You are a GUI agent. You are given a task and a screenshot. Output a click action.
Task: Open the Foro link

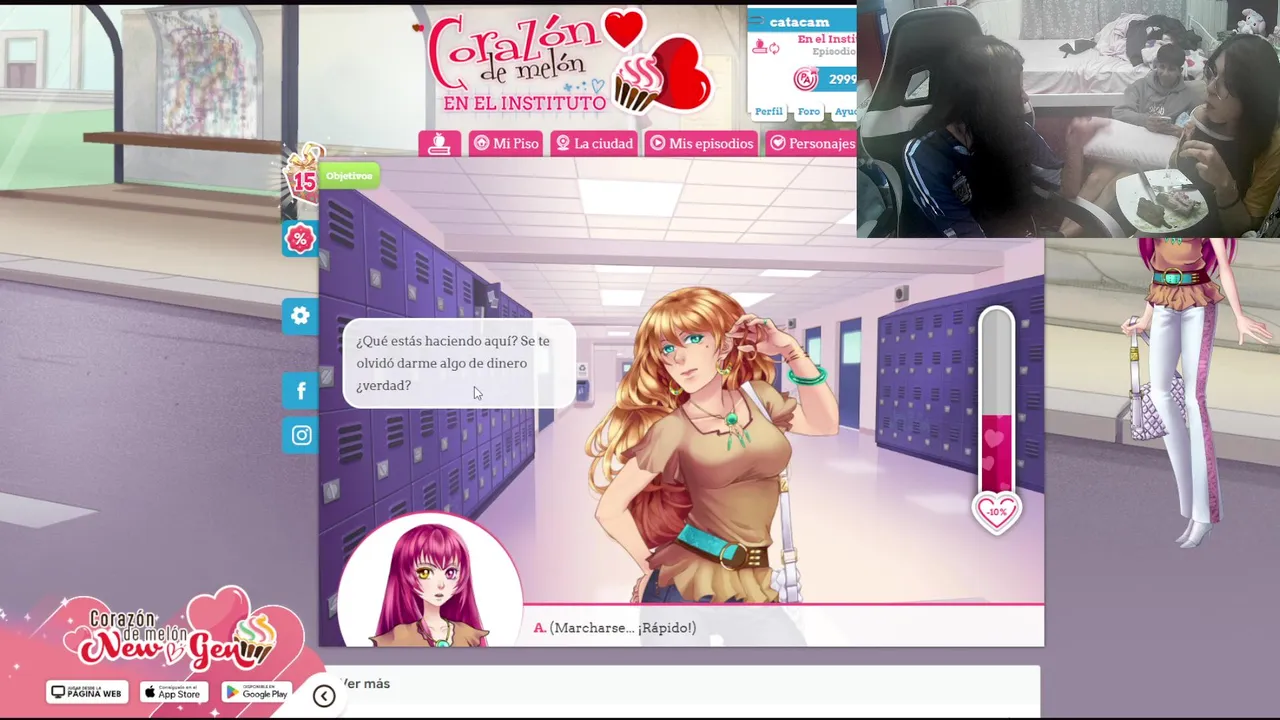pyautogui.click(x=809, y=111)
